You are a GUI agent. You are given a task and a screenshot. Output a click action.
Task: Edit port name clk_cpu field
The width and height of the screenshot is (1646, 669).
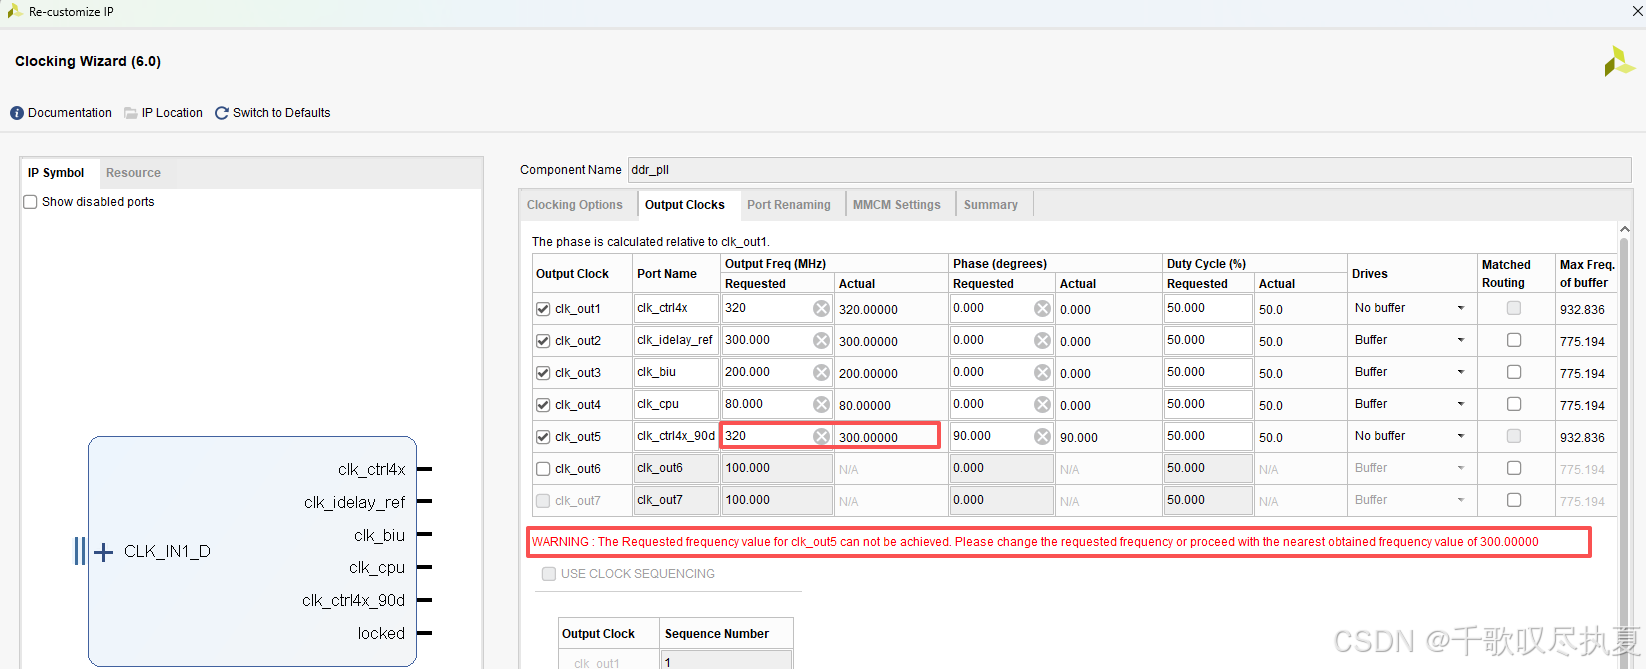(676, 404)
